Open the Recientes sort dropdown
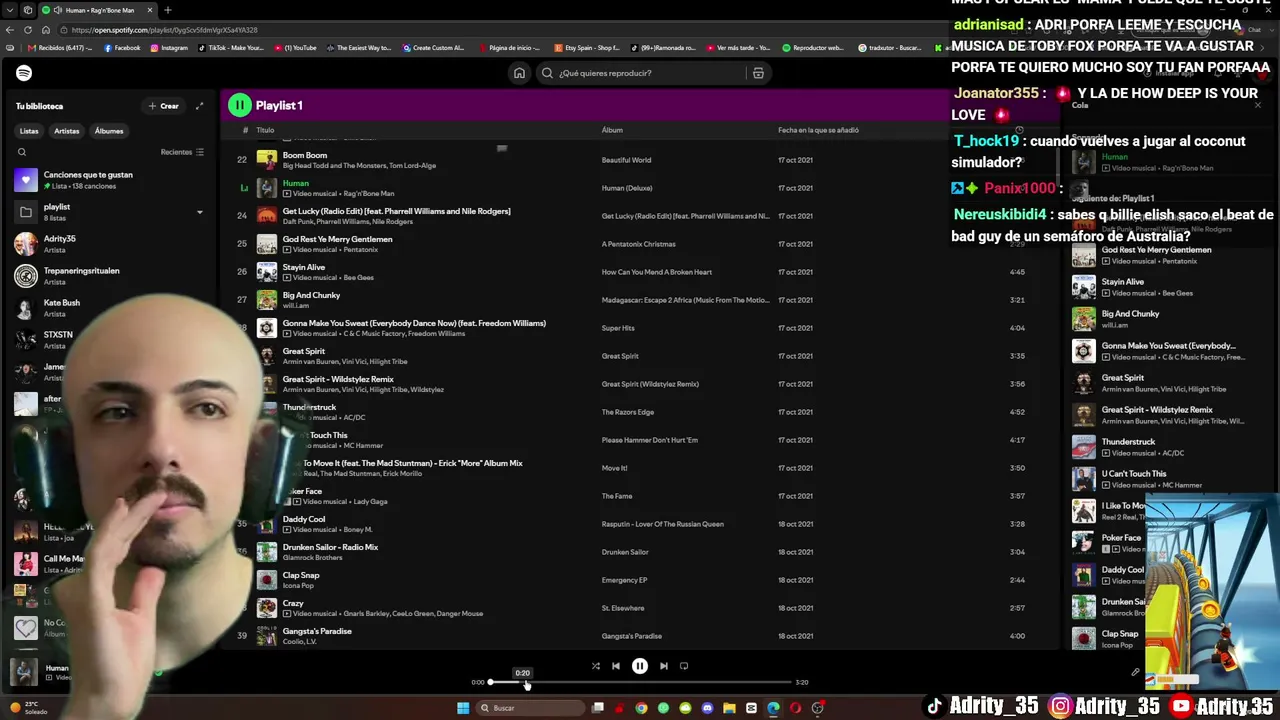 tap(182, 152)
